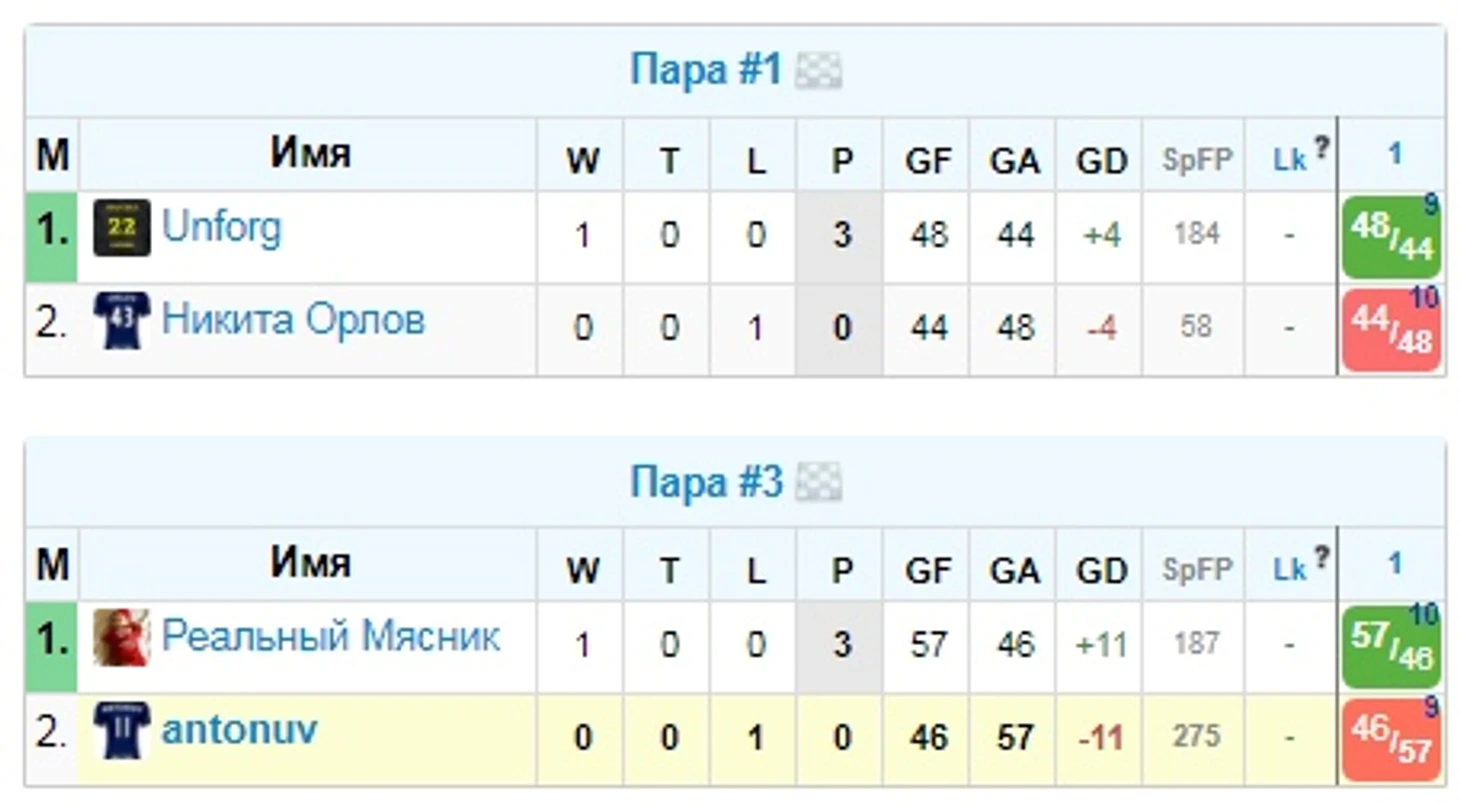Click the red 46/57 match result cell
Screen dimensions: 1460x804
[1391, 739]
